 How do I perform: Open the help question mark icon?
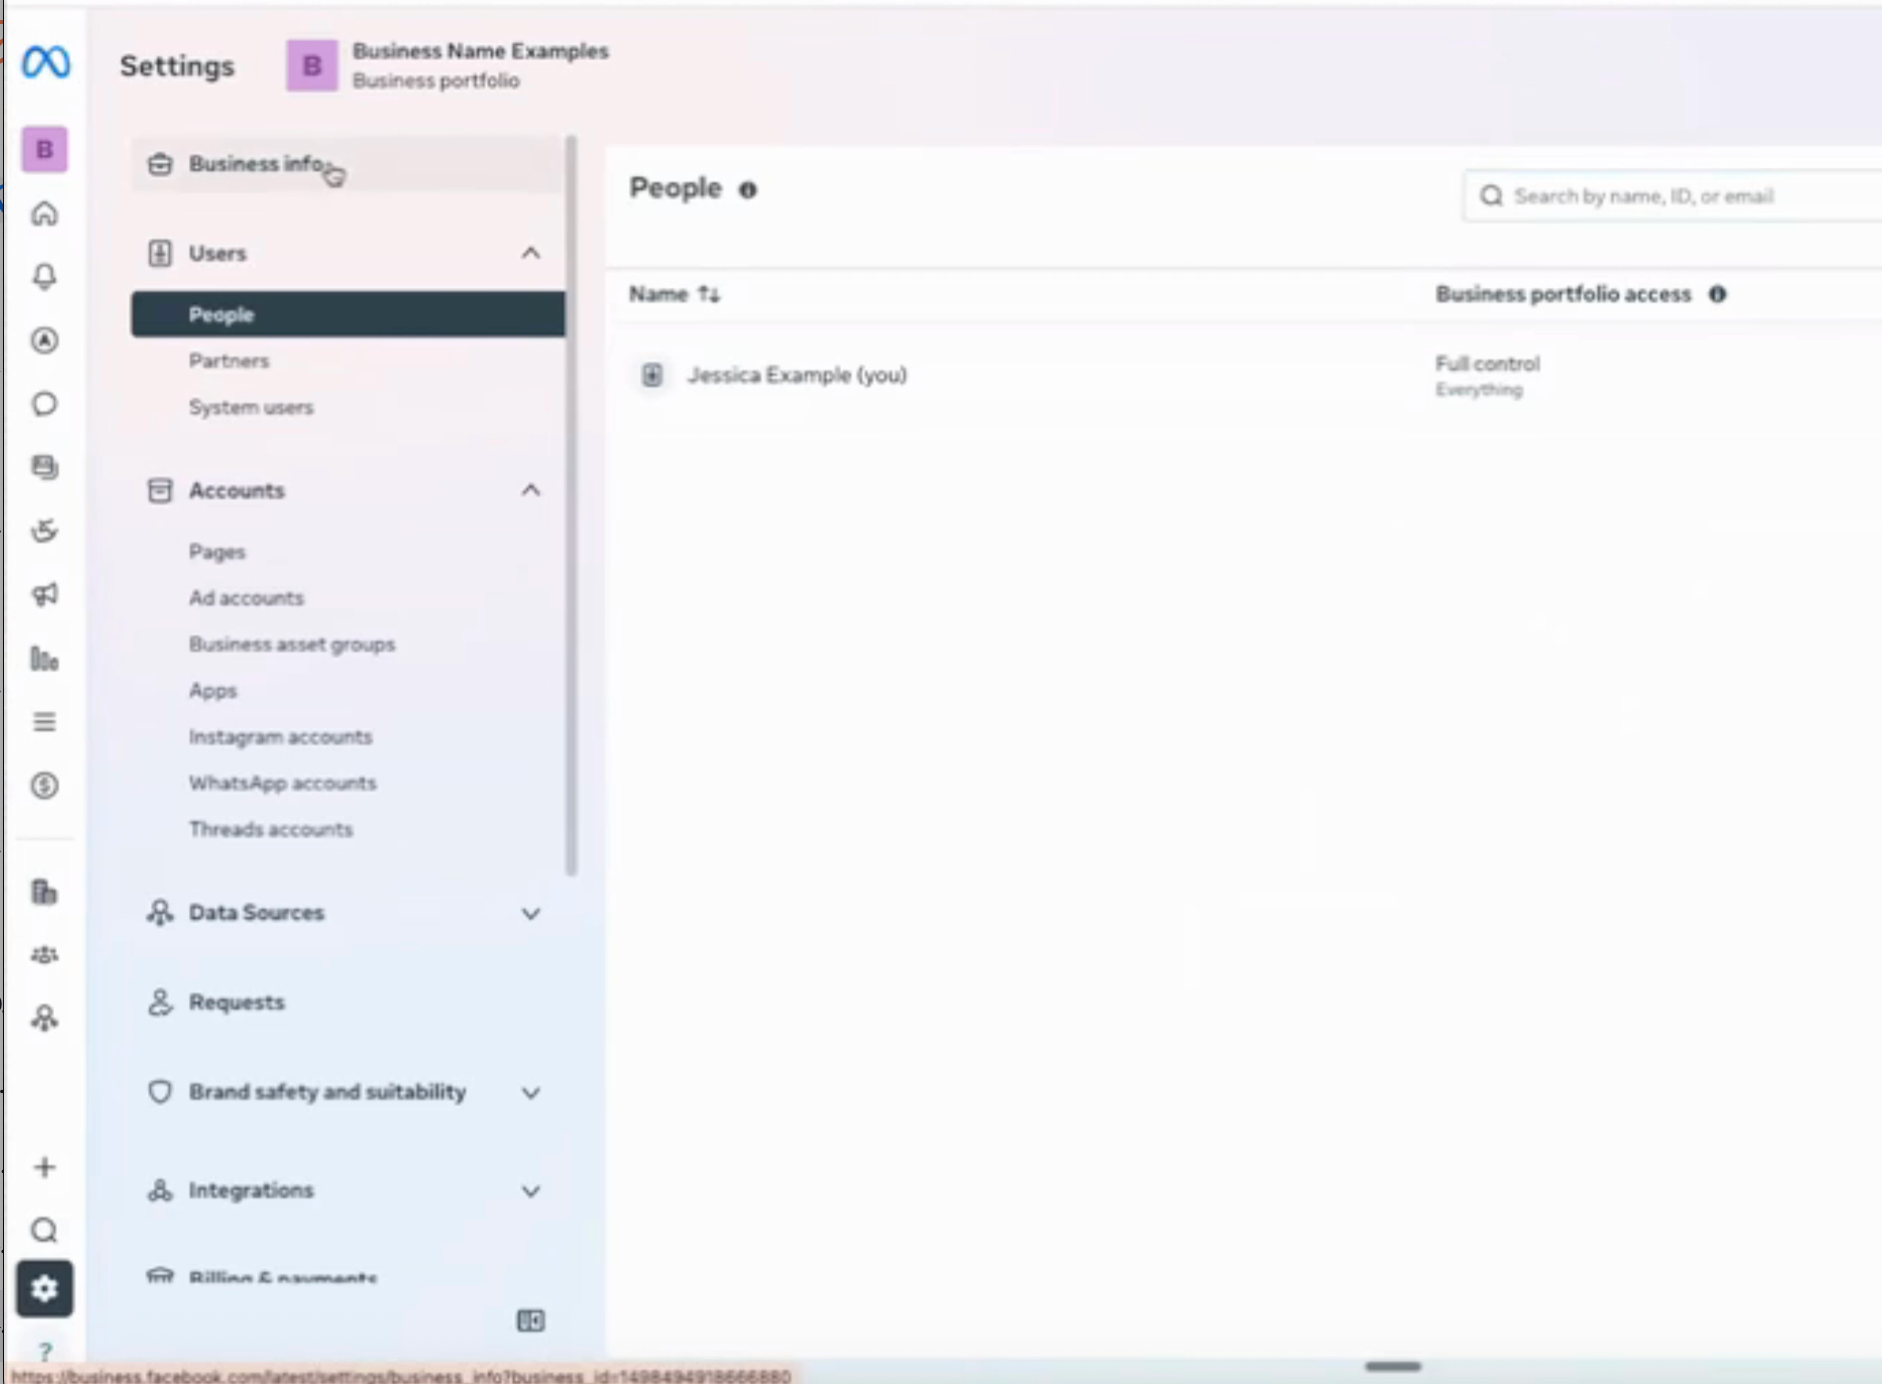(44, 1352)
